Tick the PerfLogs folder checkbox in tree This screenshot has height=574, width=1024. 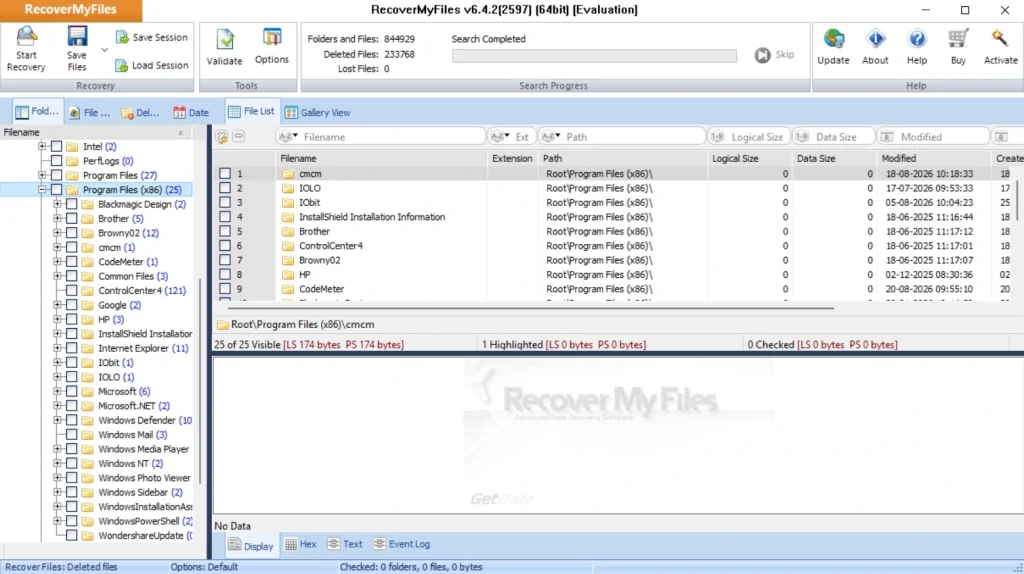57,161
